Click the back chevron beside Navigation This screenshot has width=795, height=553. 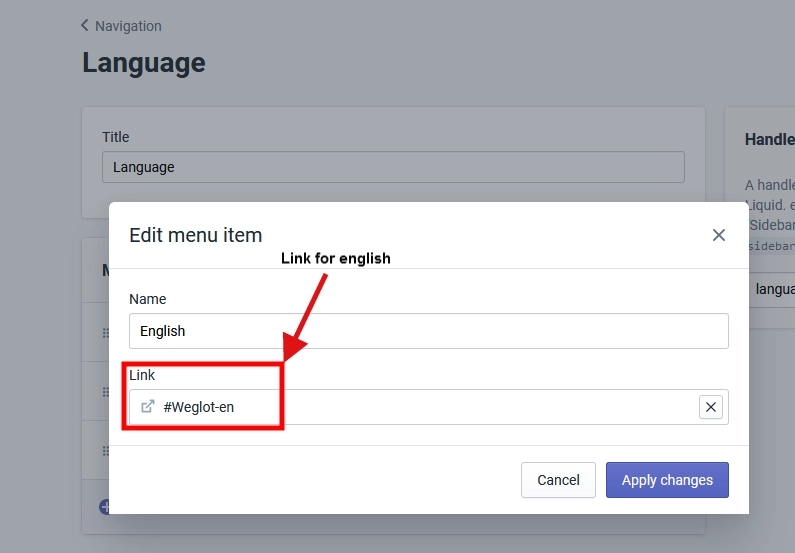(x=85, y=26)
